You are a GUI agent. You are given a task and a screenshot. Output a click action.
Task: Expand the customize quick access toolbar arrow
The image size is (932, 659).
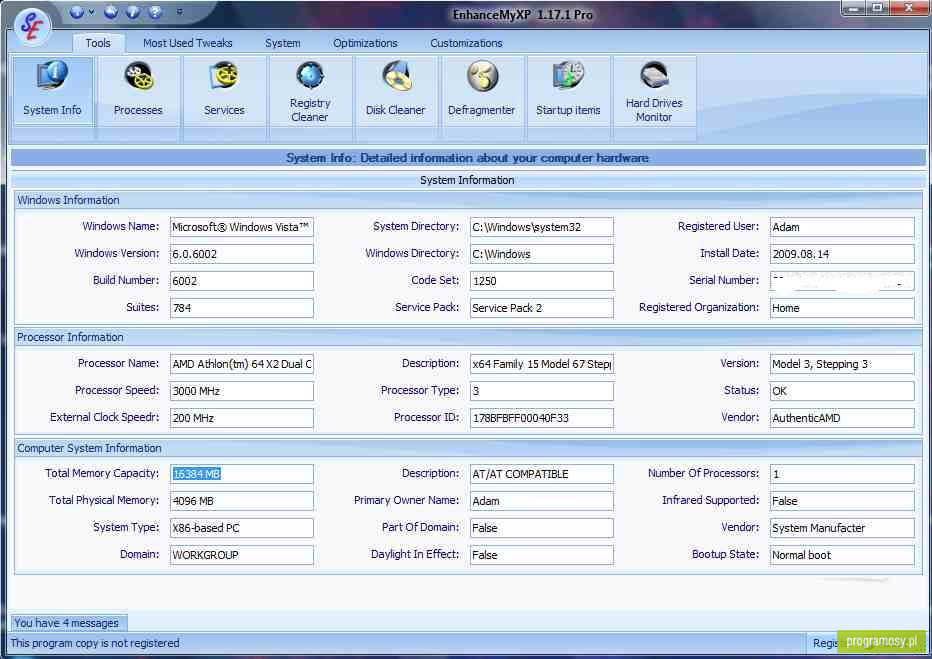(x=180, y=12)
